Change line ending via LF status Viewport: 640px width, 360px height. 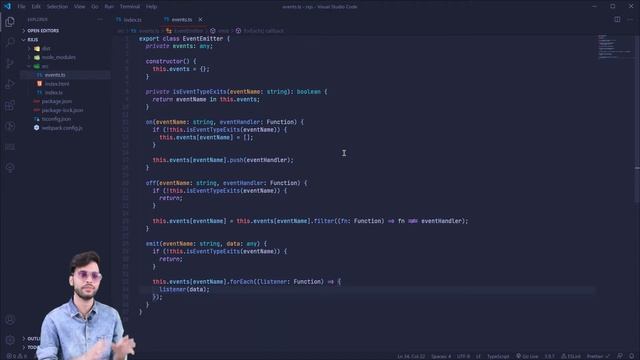pos(478,356)
